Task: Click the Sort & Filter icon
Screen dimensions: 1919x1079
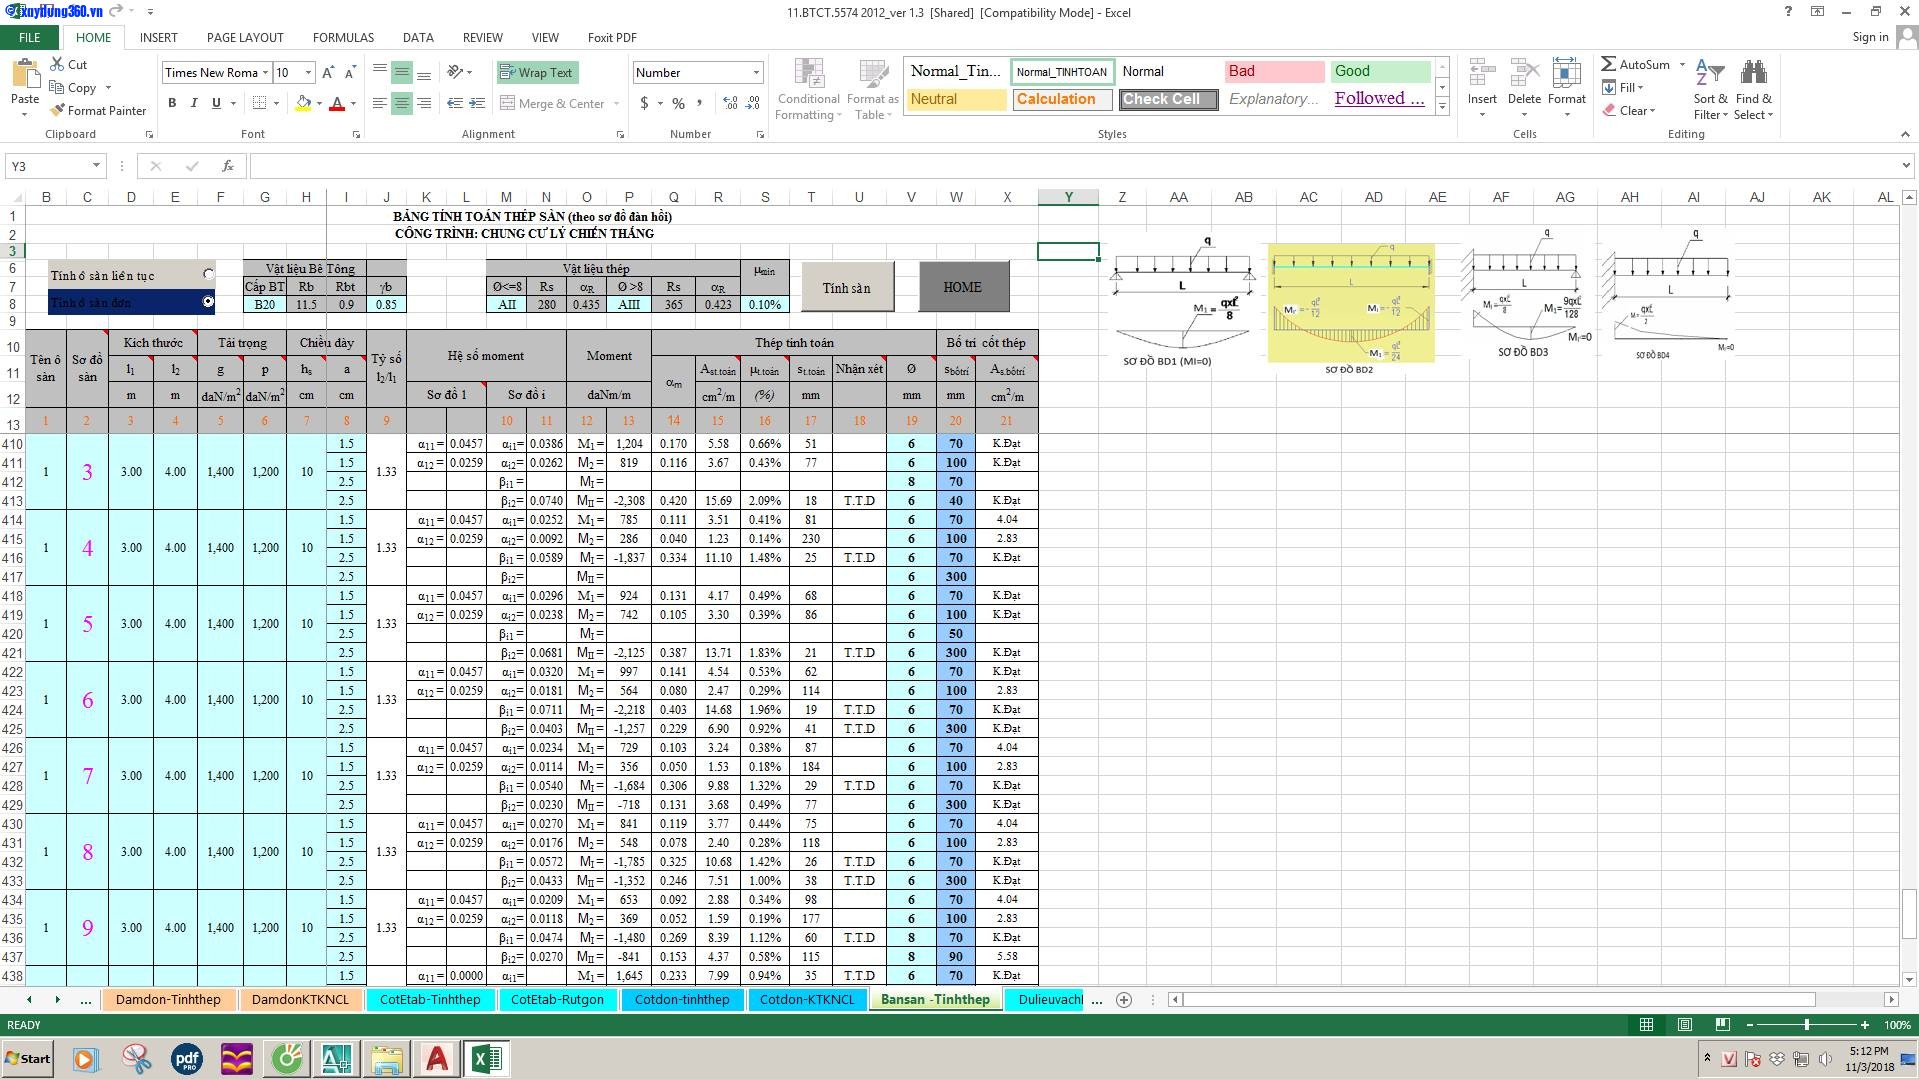Action: [1710, 89]
